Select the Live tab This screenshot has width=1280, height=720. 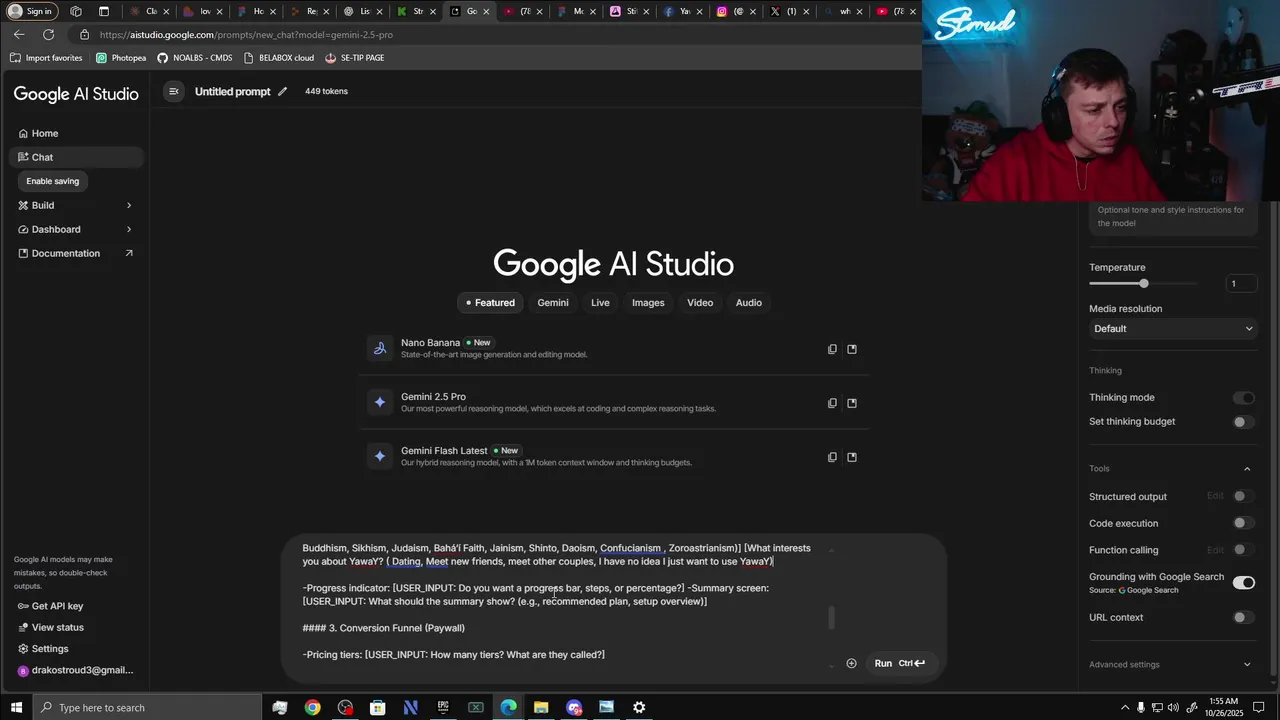(600, 303)
